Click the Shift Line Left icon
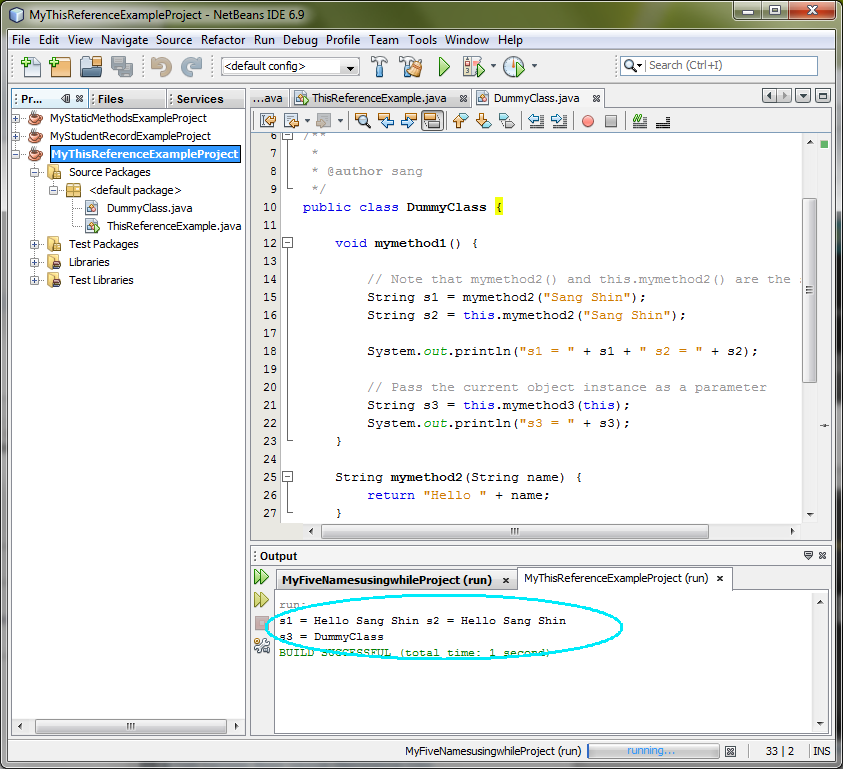 (x=536, y=121)
